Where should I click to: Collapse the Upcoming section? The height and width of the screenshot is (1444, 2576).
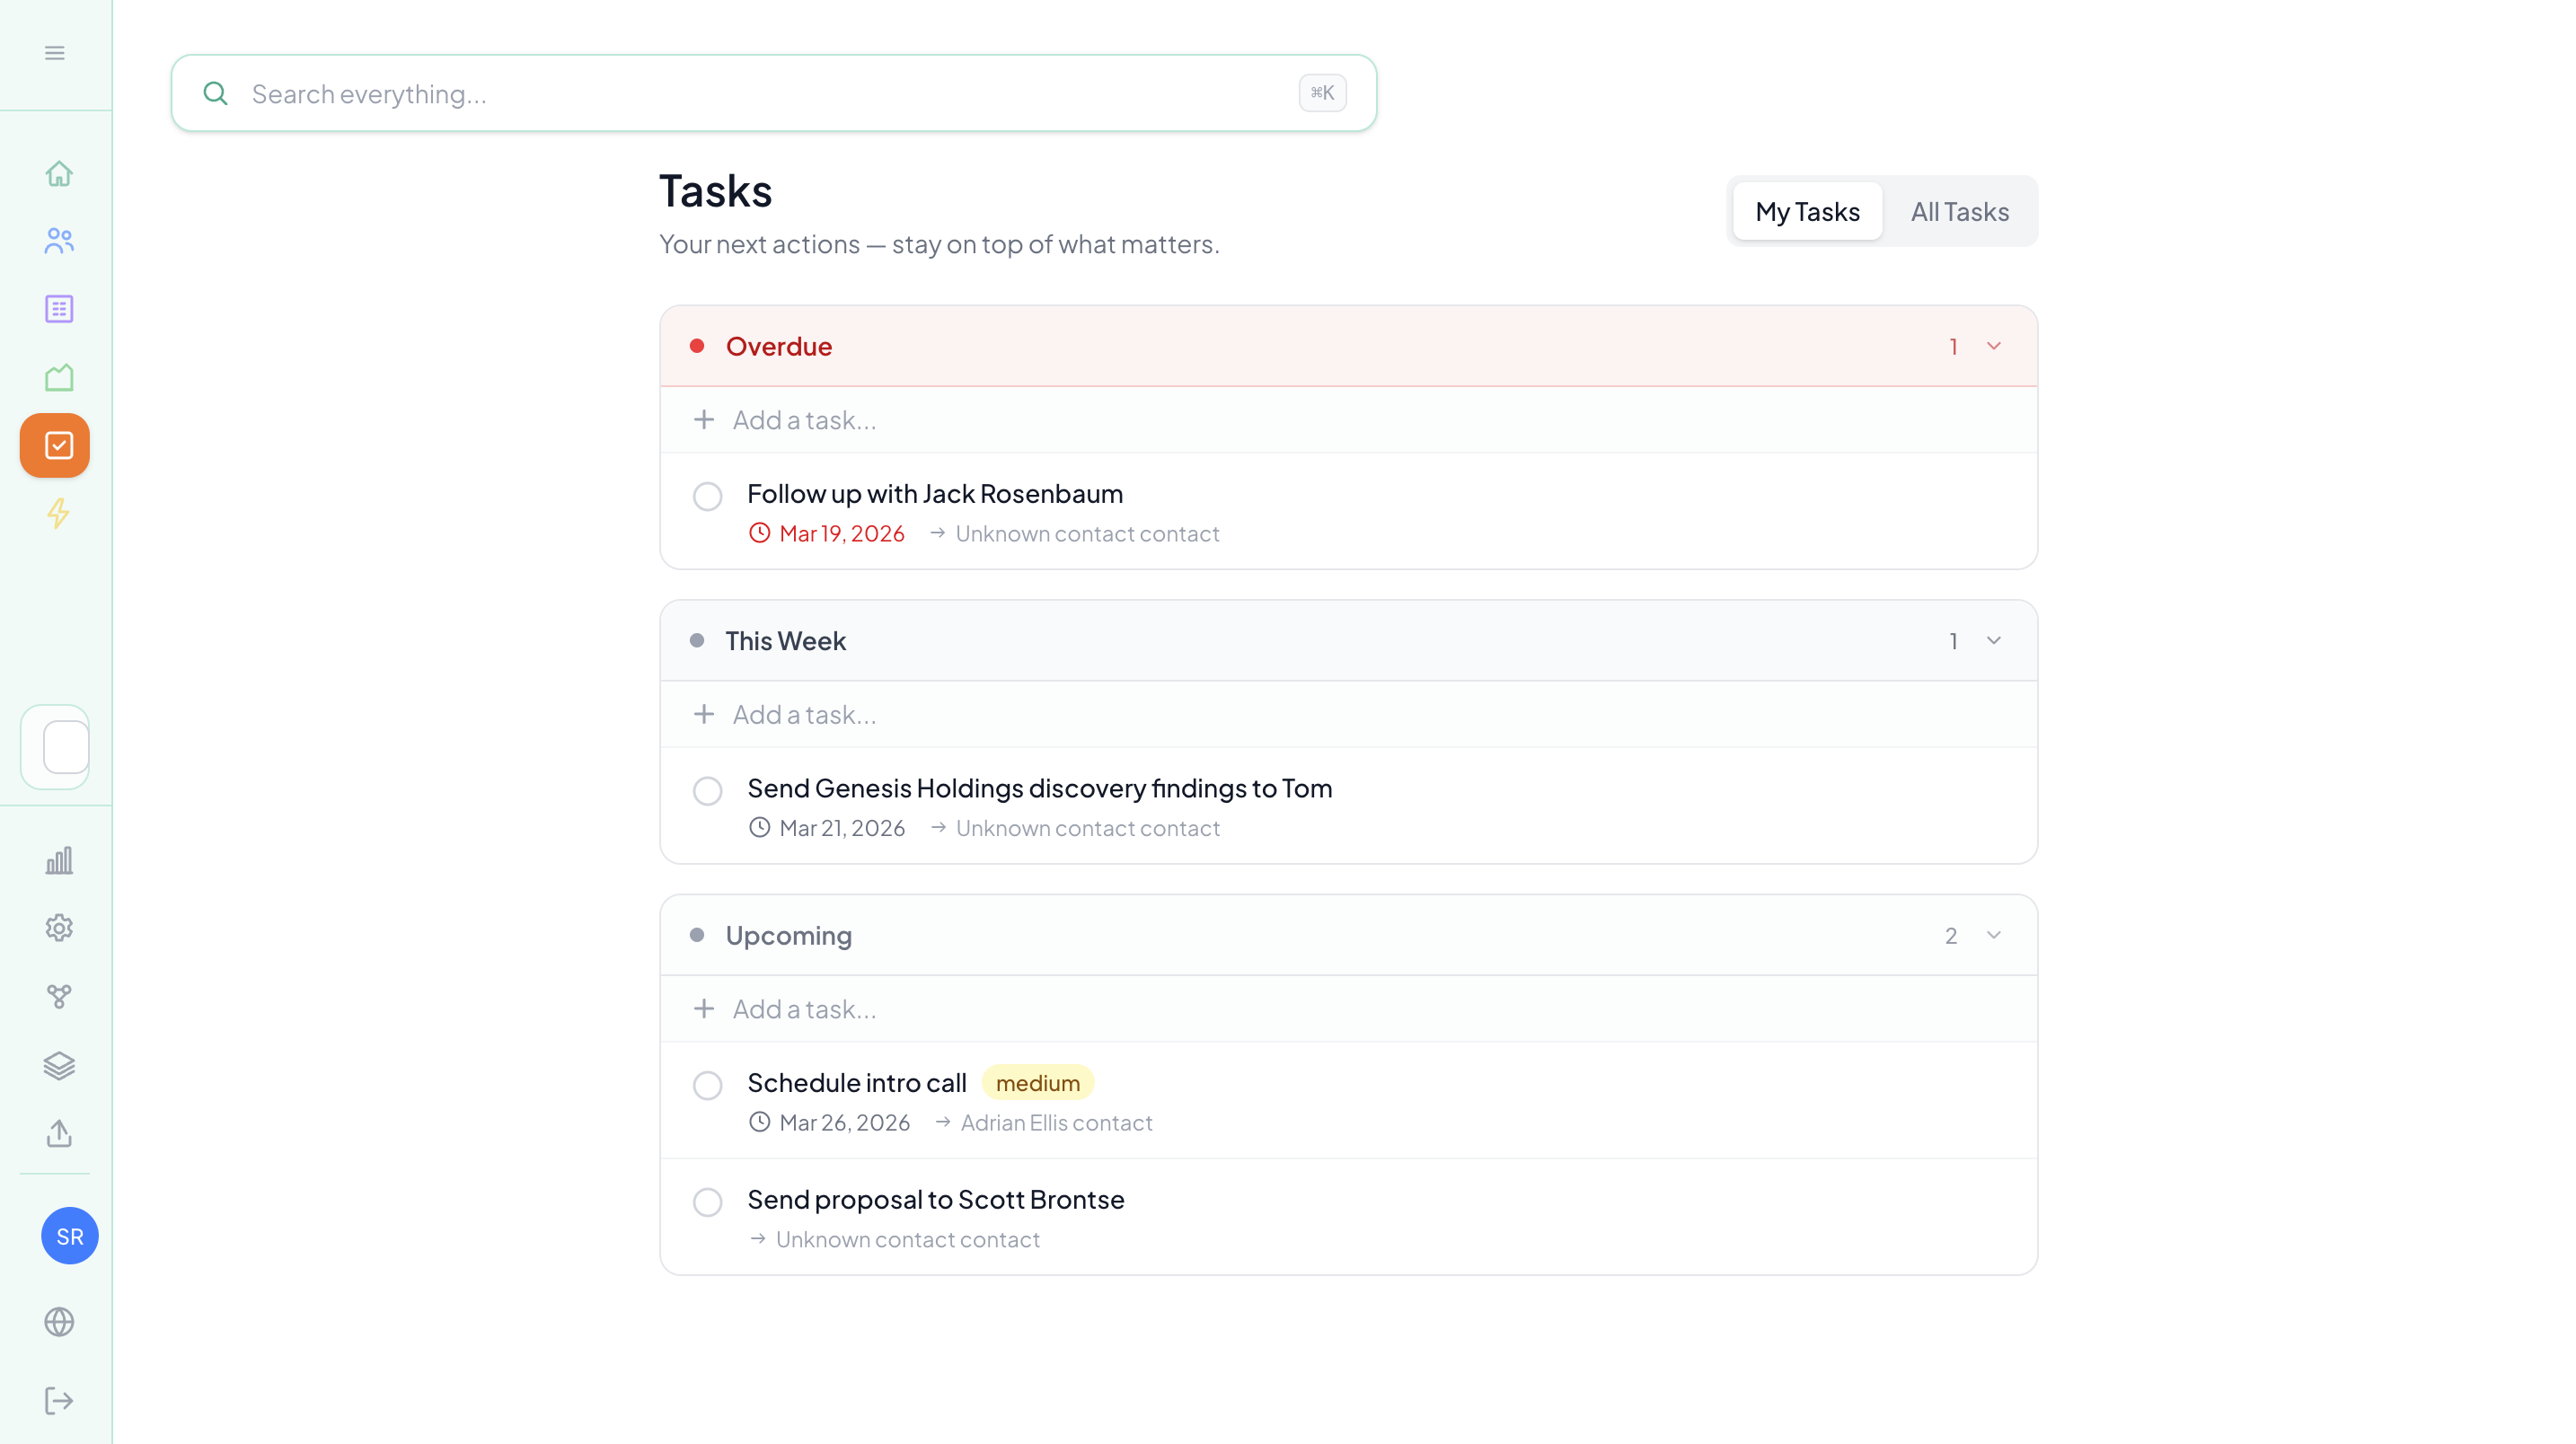tap(1994, 935)
